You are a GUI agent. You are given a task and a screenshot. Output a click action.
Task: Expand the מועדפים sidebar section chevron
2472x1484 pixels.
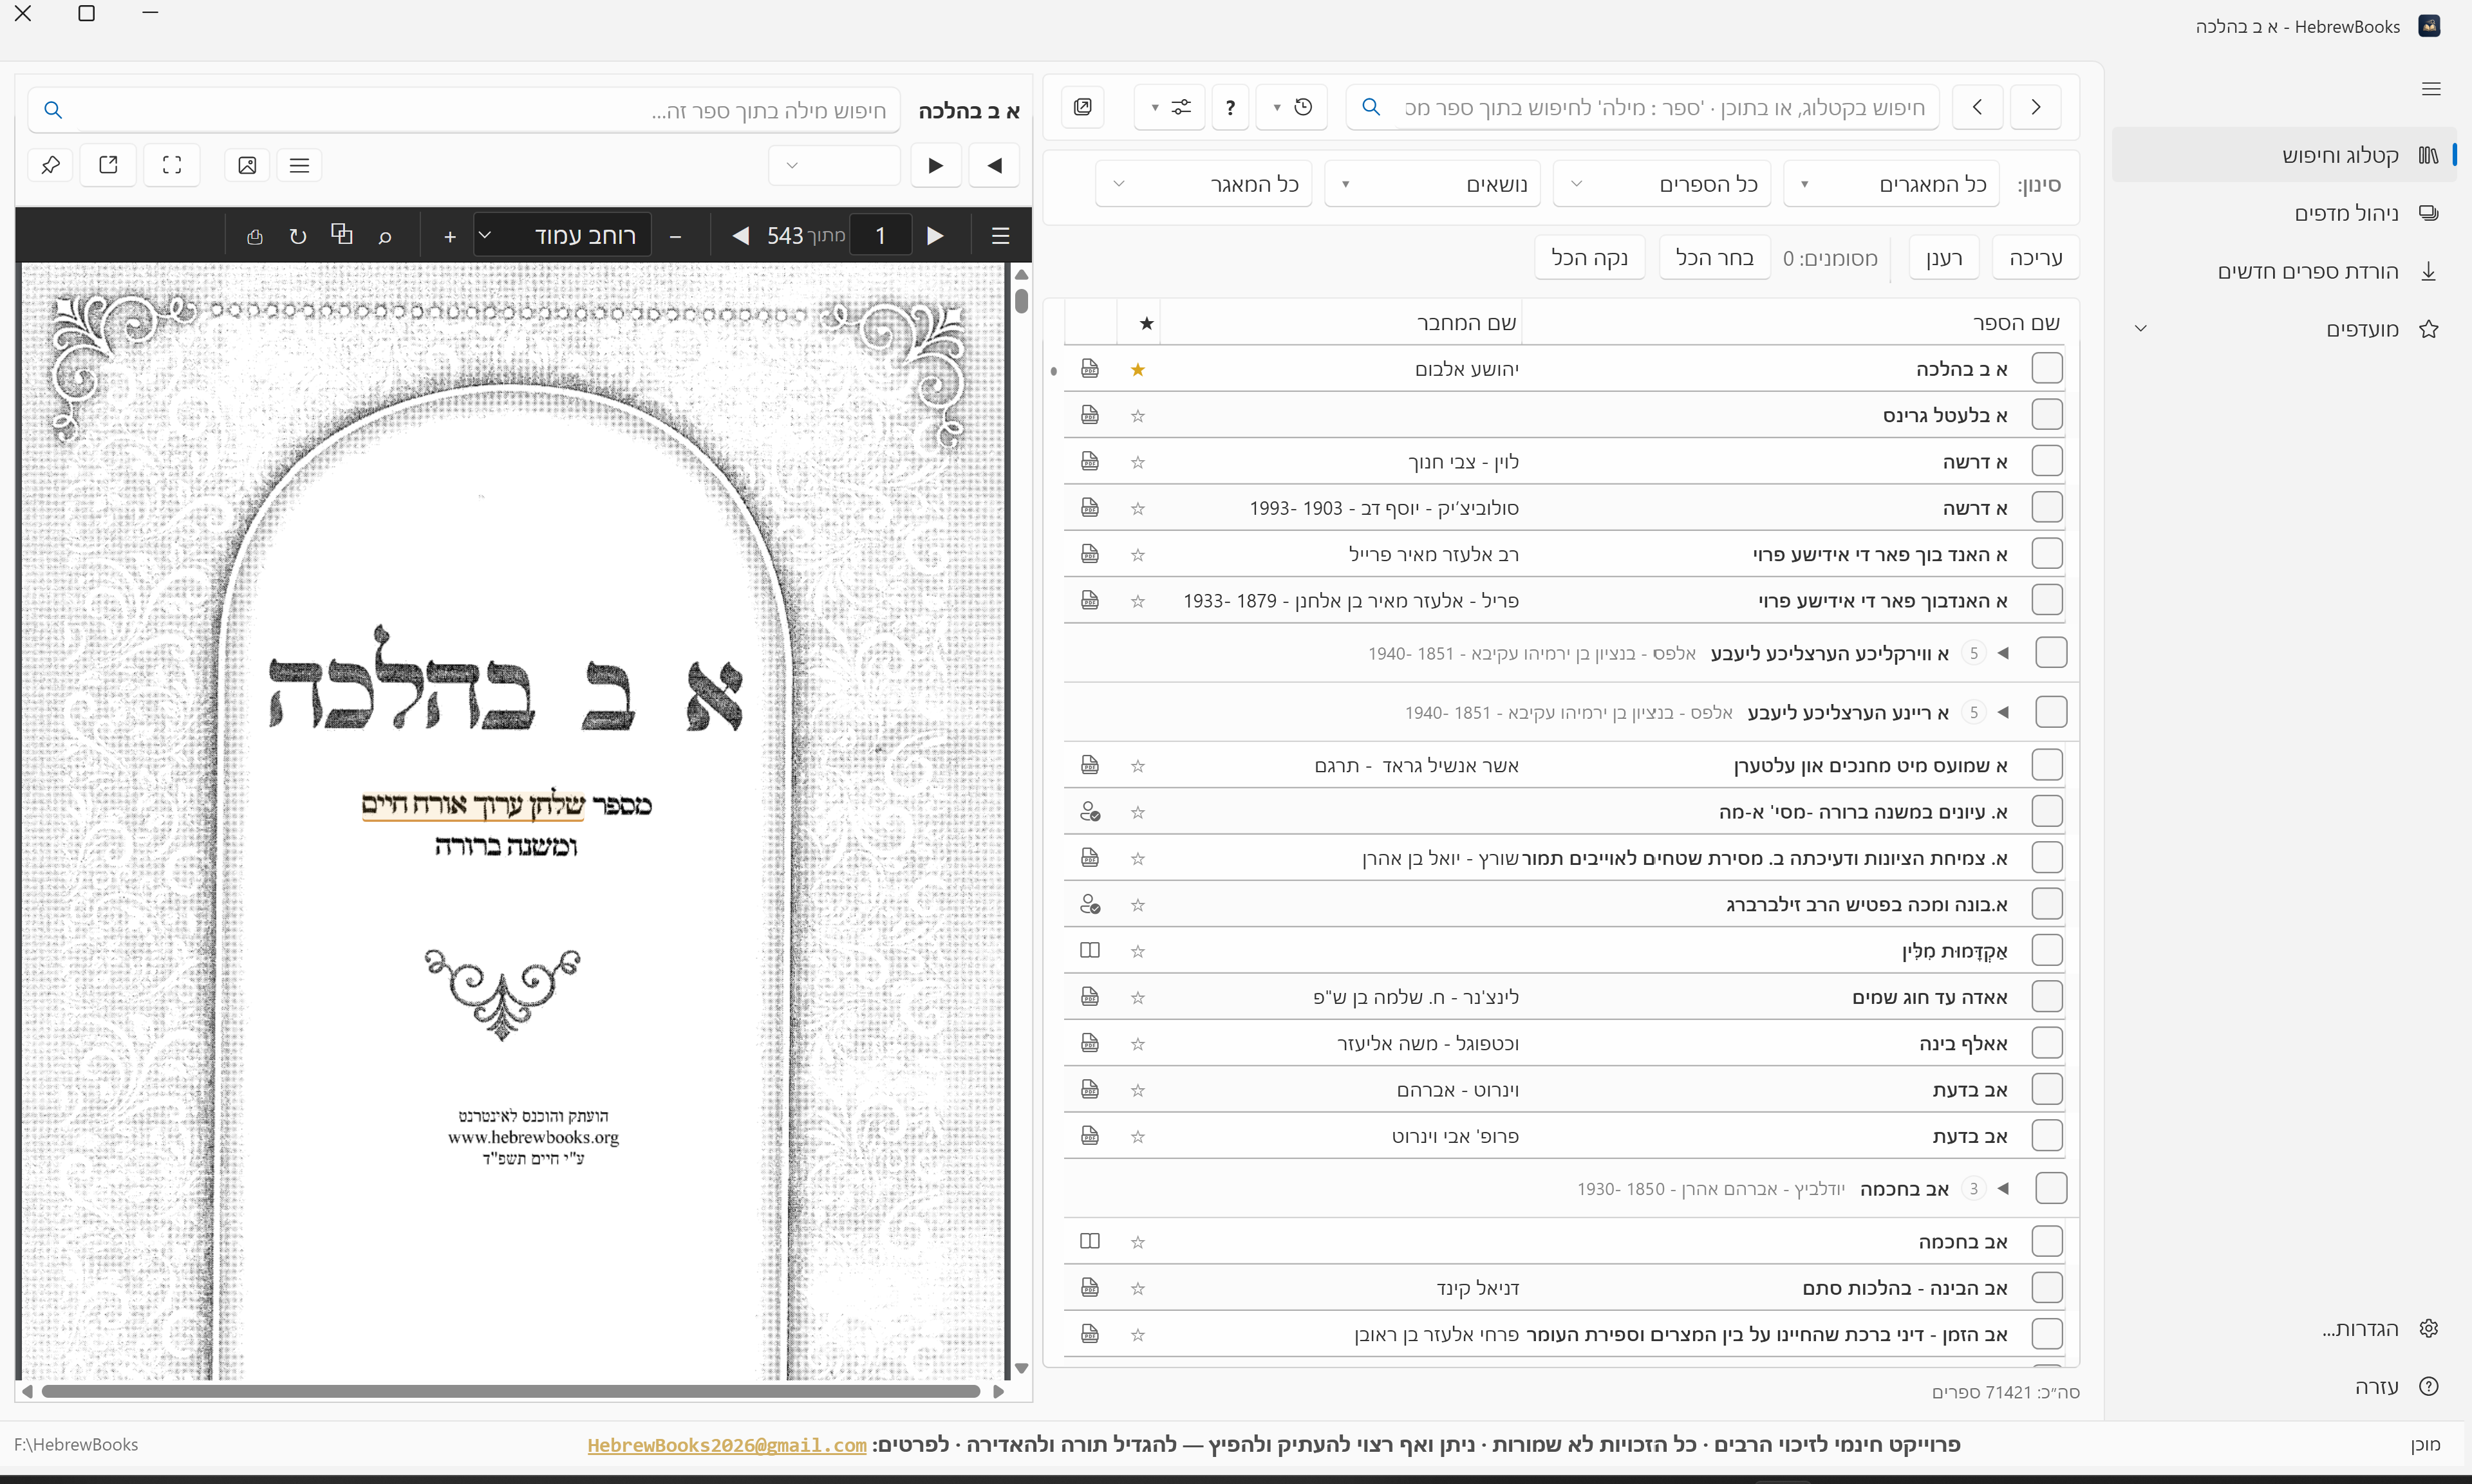[x=2140, y=329]
